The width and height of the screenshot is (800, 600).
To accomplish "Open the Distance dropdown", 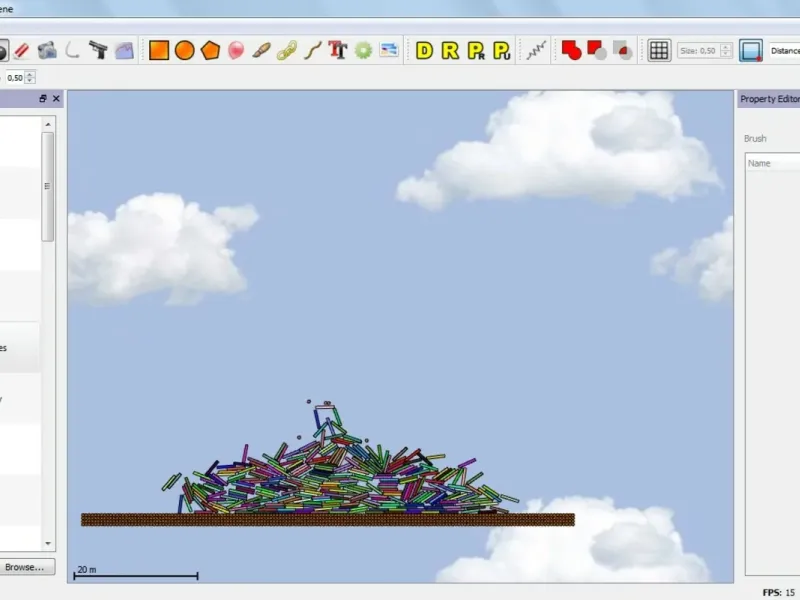I will (785, 51).
